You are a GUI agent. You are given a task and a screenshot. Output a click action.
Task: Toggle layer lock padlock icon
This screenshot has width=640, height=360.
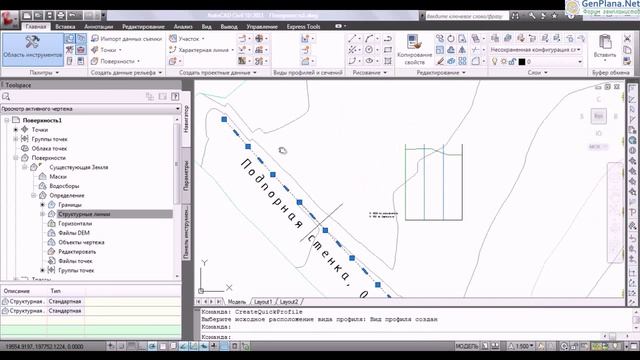[x=512, y=62]
